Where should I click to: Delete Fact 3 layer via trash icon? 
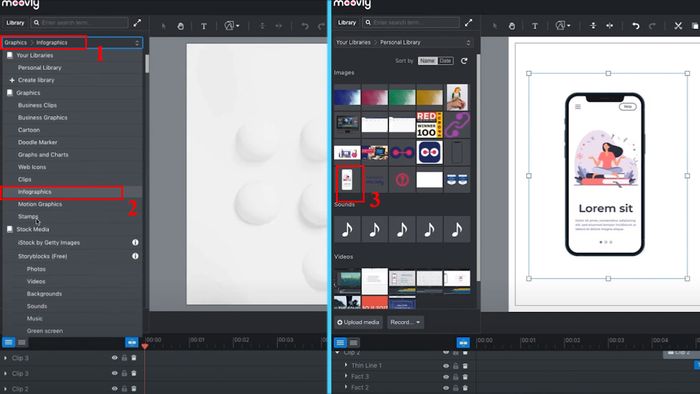465,377
